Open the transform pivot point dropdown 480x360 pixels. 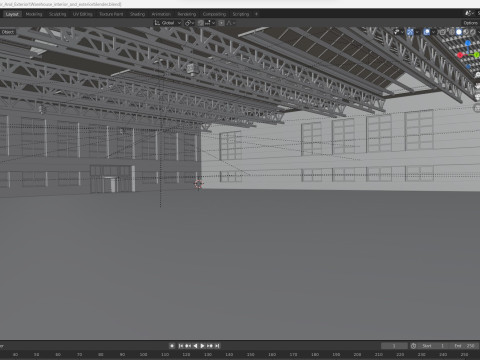pos(190,23)
